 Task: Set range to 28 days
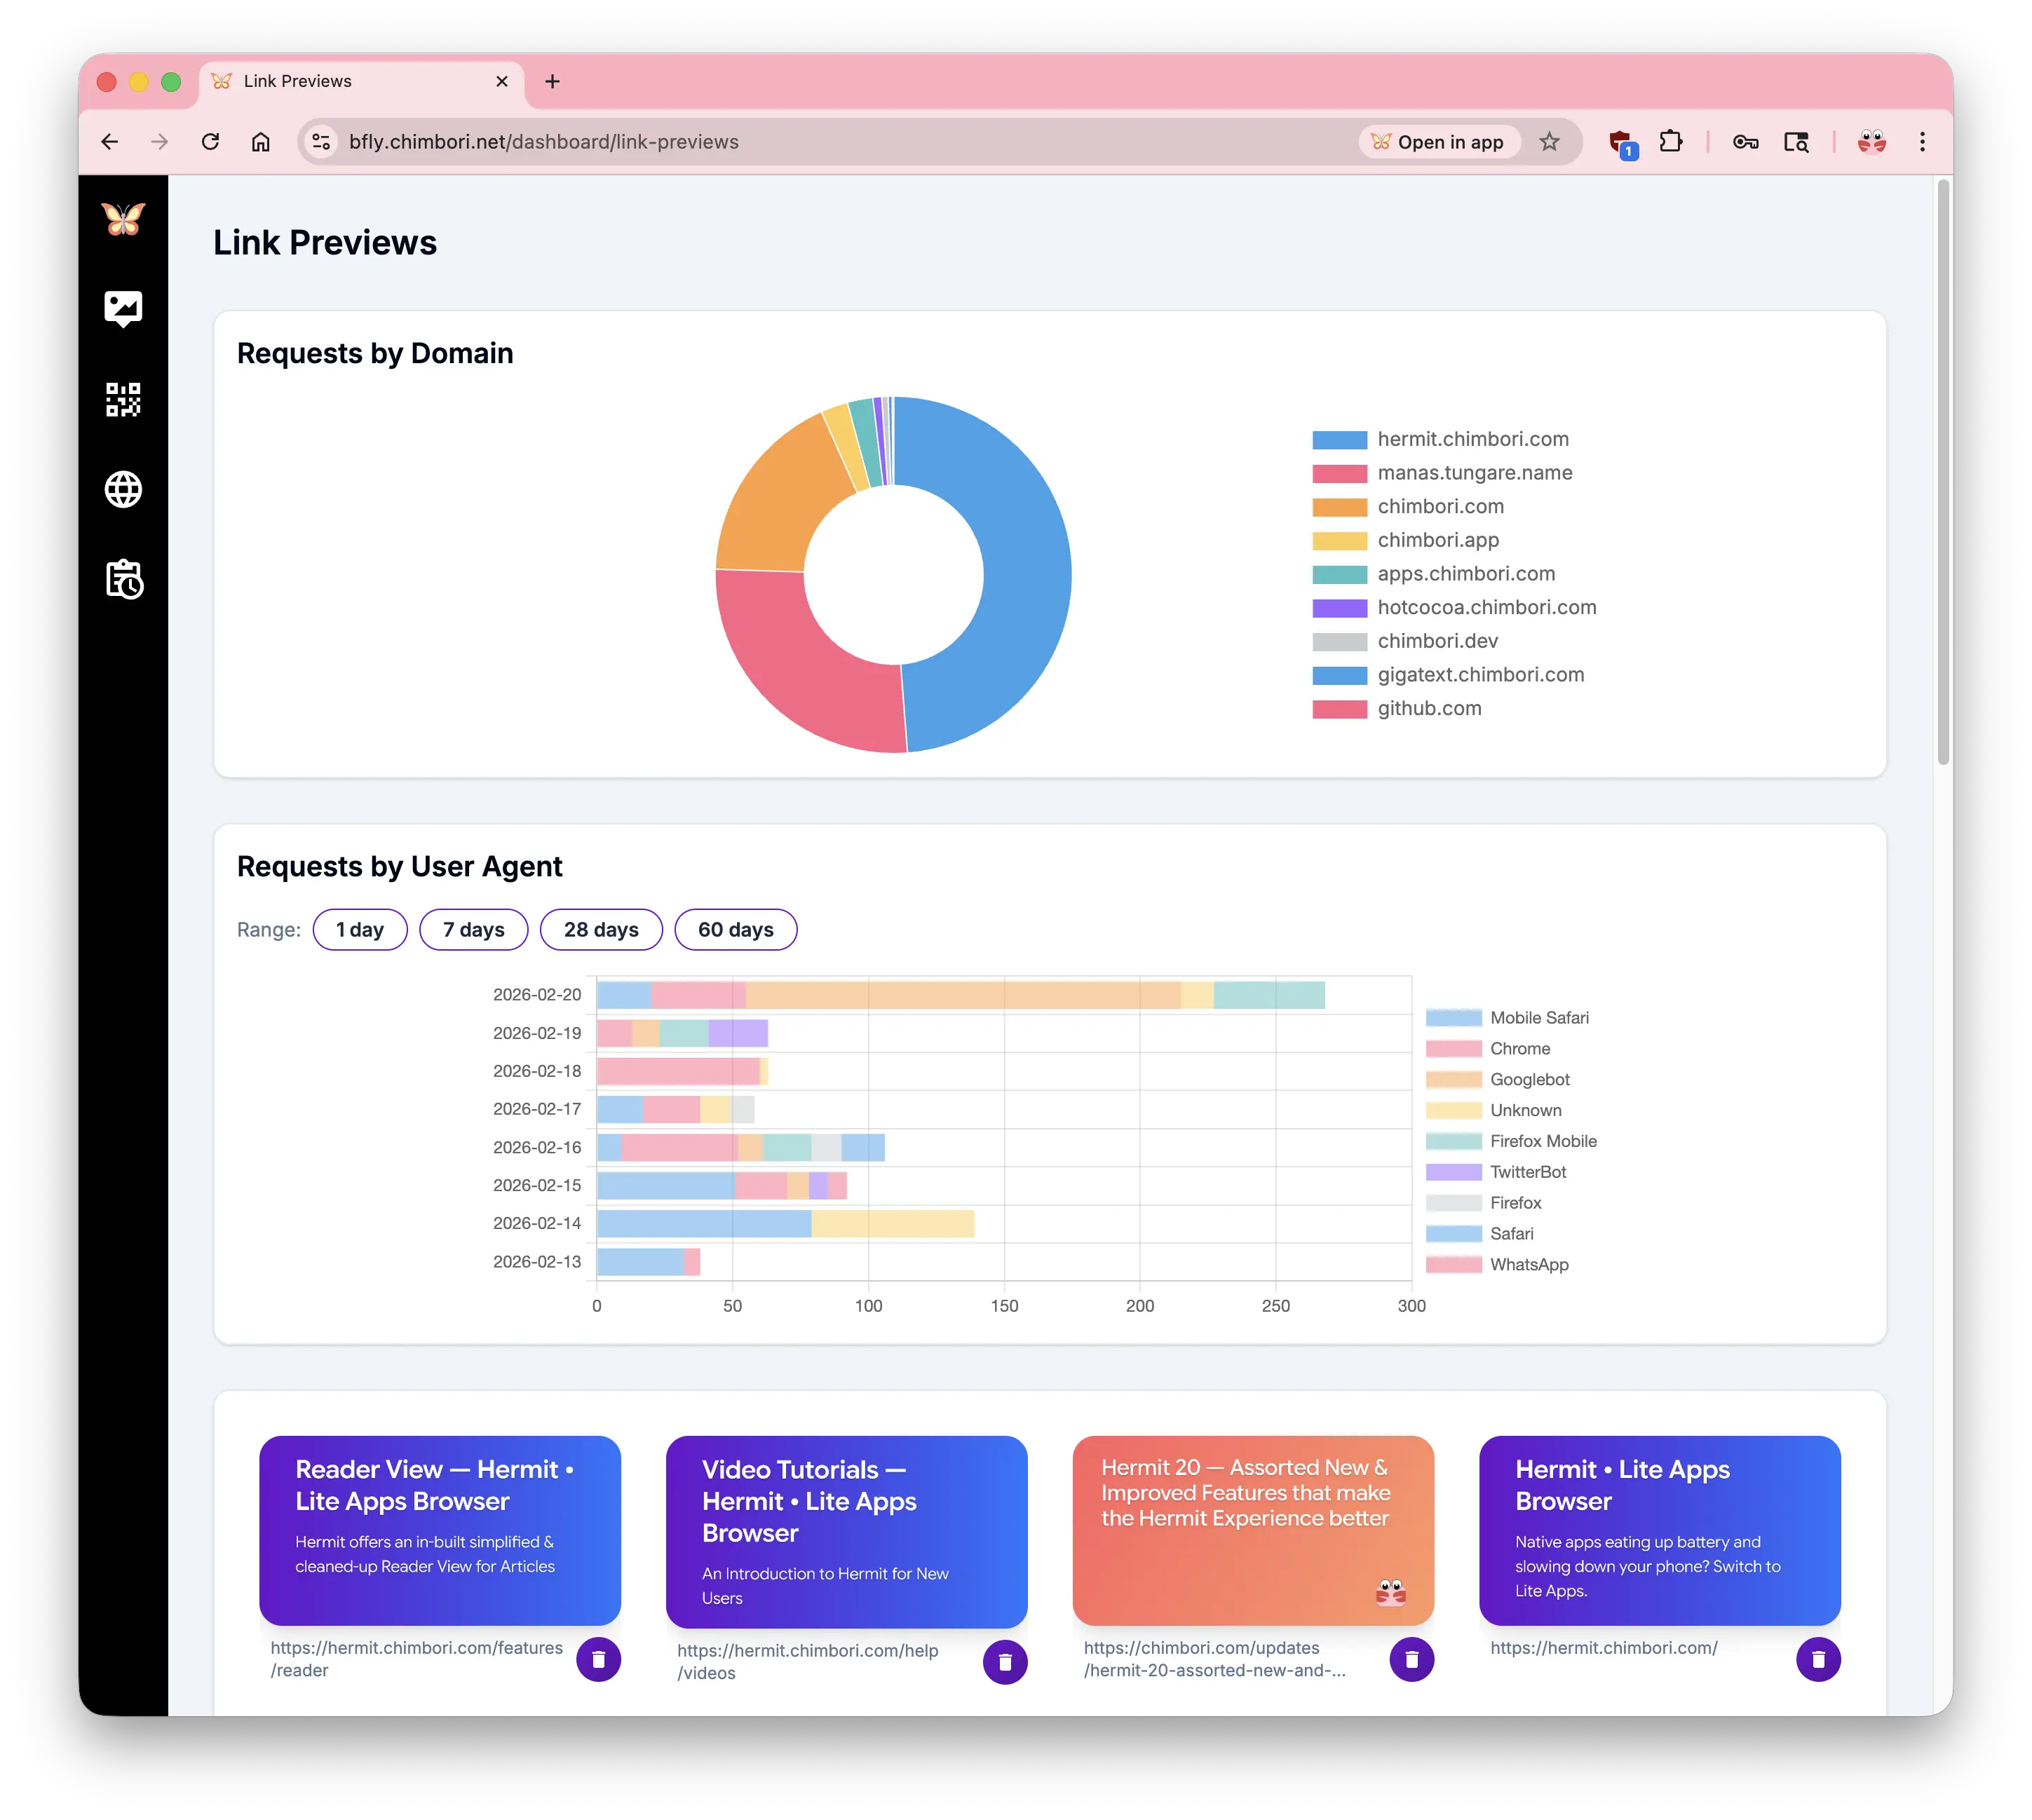pyautogui.click(x=601, y=930)
